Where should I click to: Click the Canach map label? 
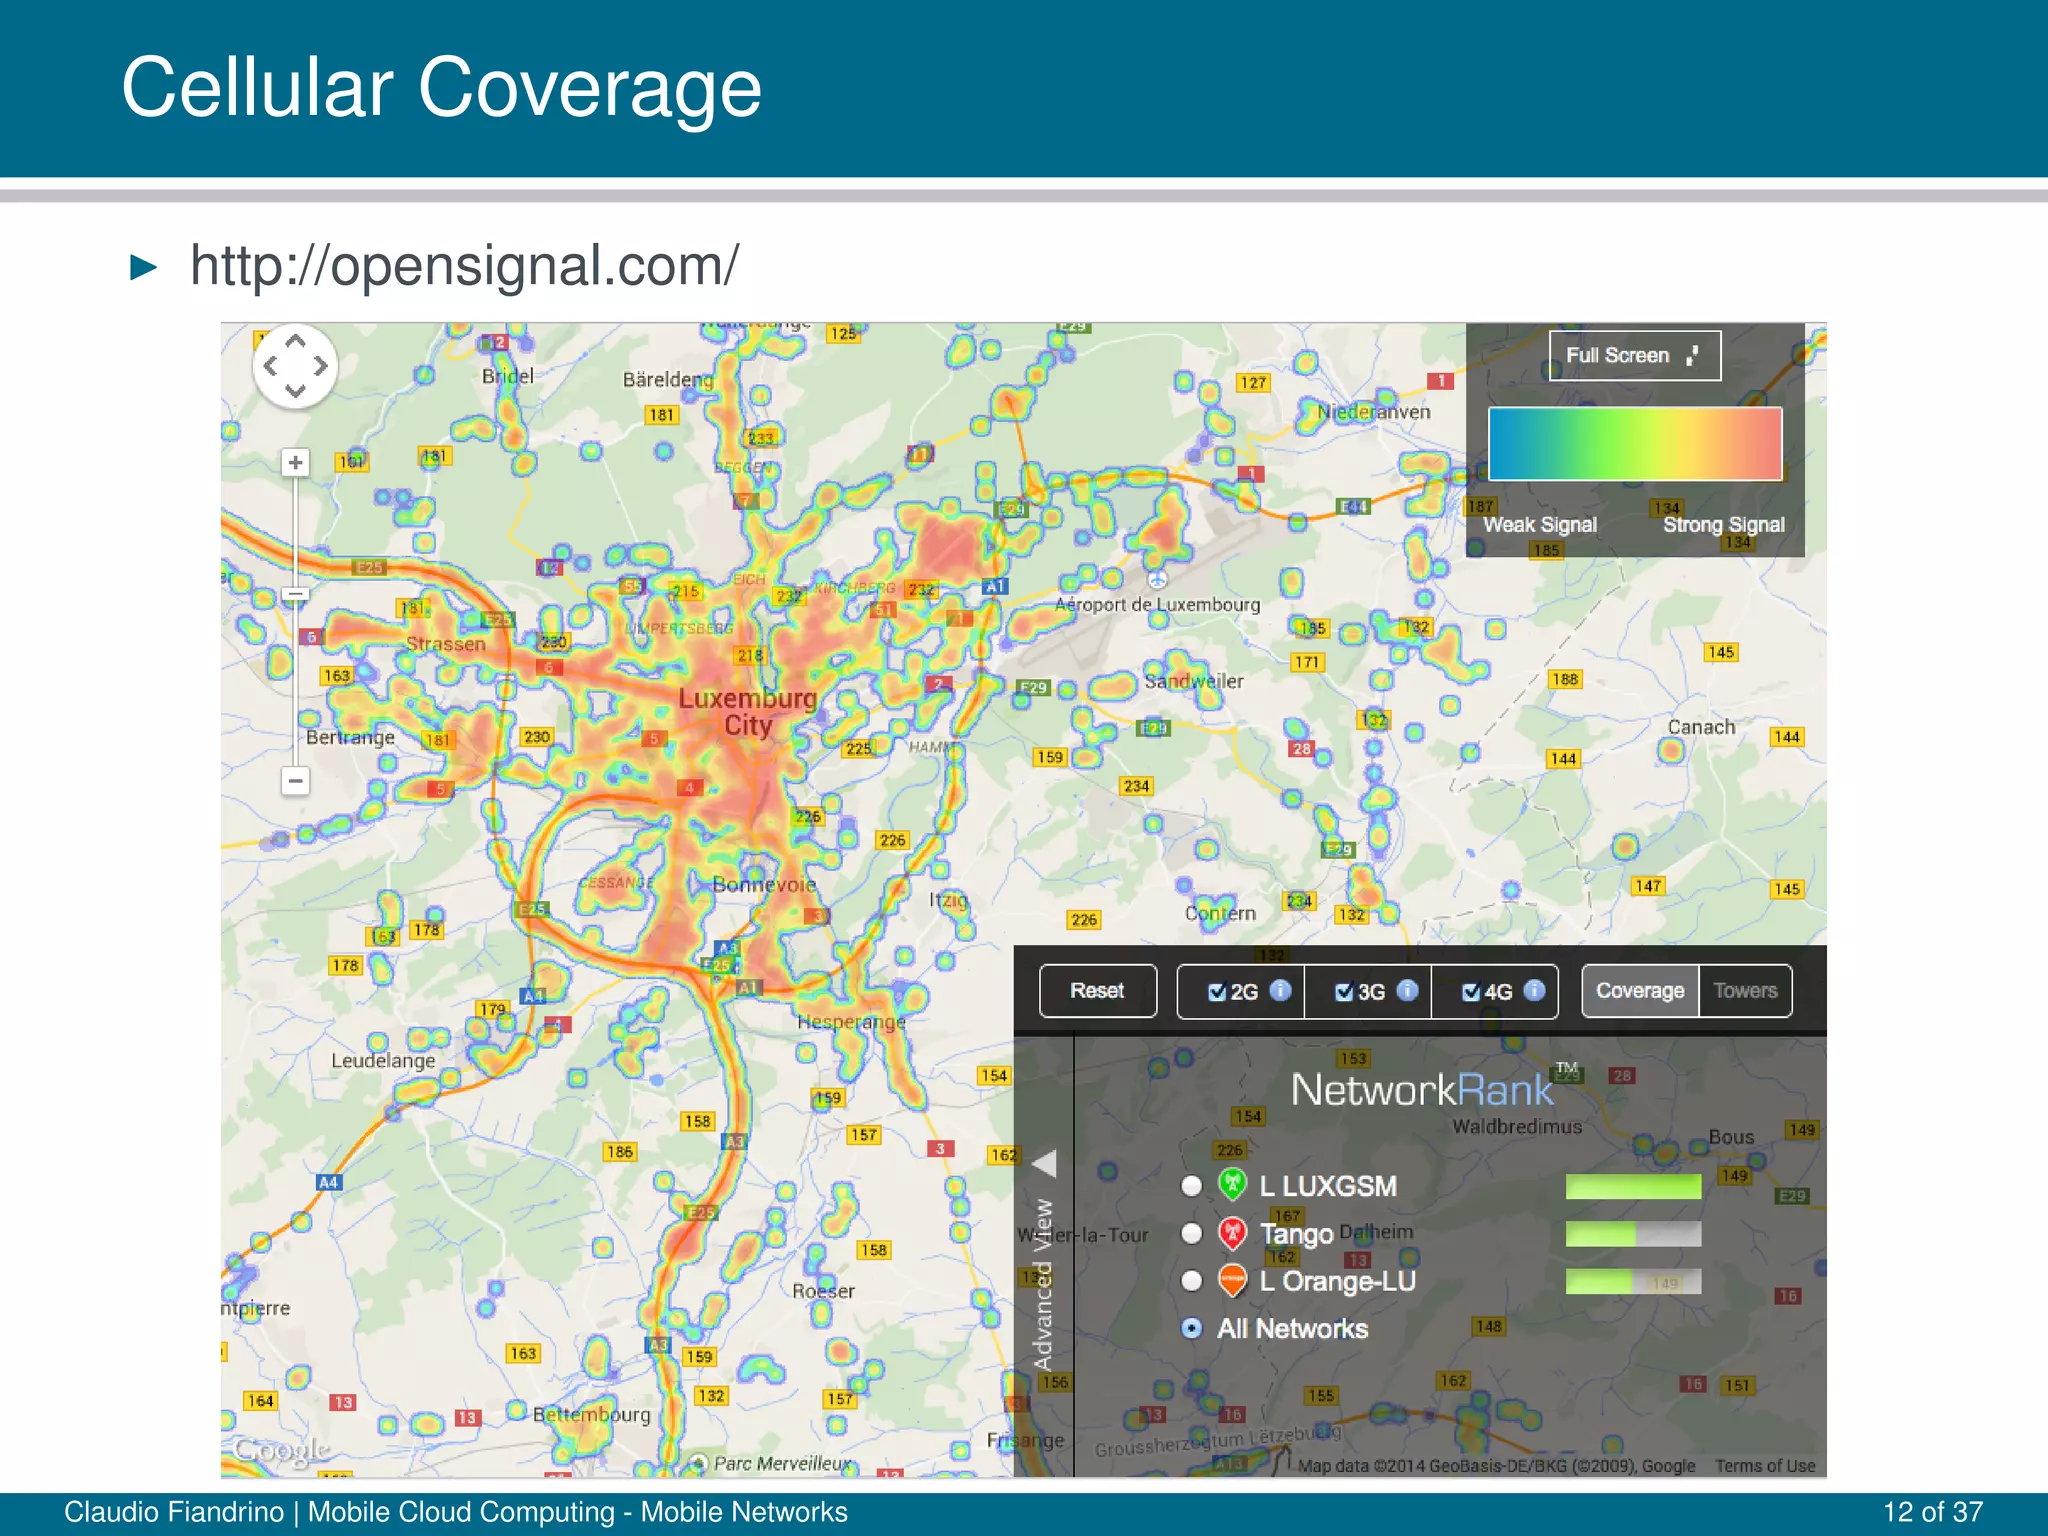tap(1701, 727)
